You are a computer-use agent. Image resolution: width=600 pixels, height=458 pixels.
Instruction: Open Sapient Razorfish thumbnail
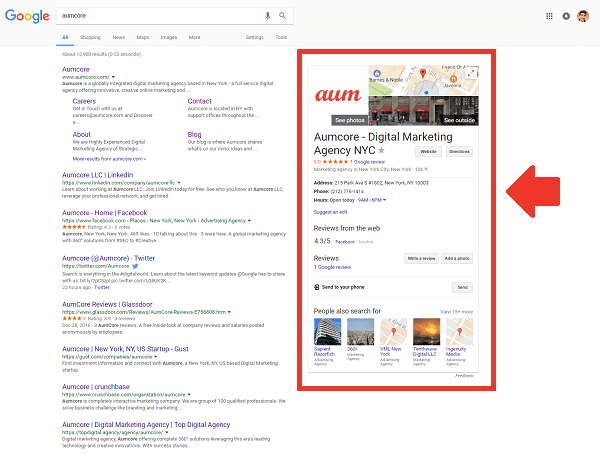coord(328,332)
